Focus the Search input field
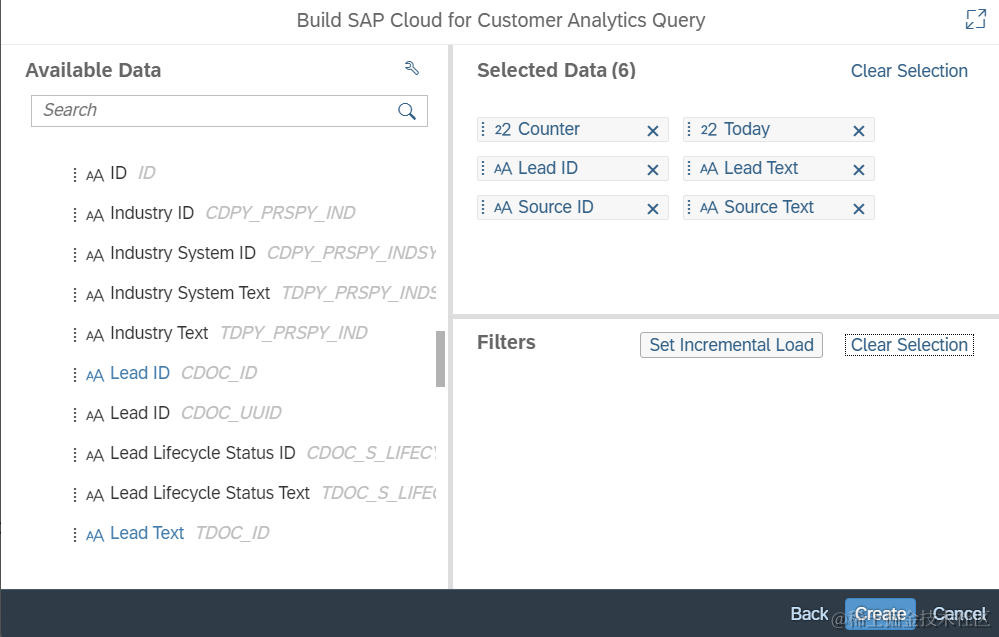The width and height of the screenshot is (999, 637). (215, 111)
